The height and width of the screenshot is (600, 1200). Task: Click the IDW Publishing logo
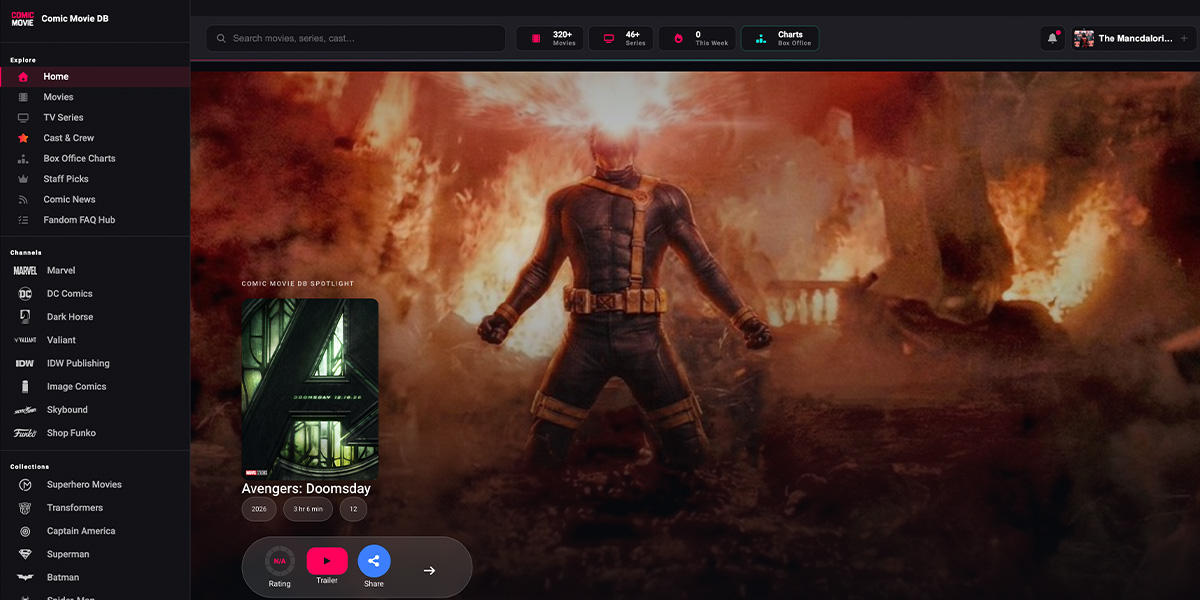(x=25, y=363)
